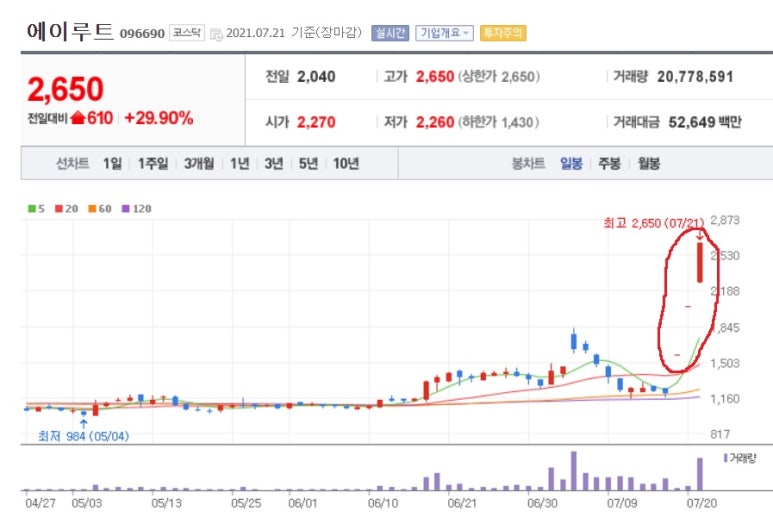Click the stock code 096690
Image resolution: width=773 pixels, height=530 pixels.
(x=142, y=34)
